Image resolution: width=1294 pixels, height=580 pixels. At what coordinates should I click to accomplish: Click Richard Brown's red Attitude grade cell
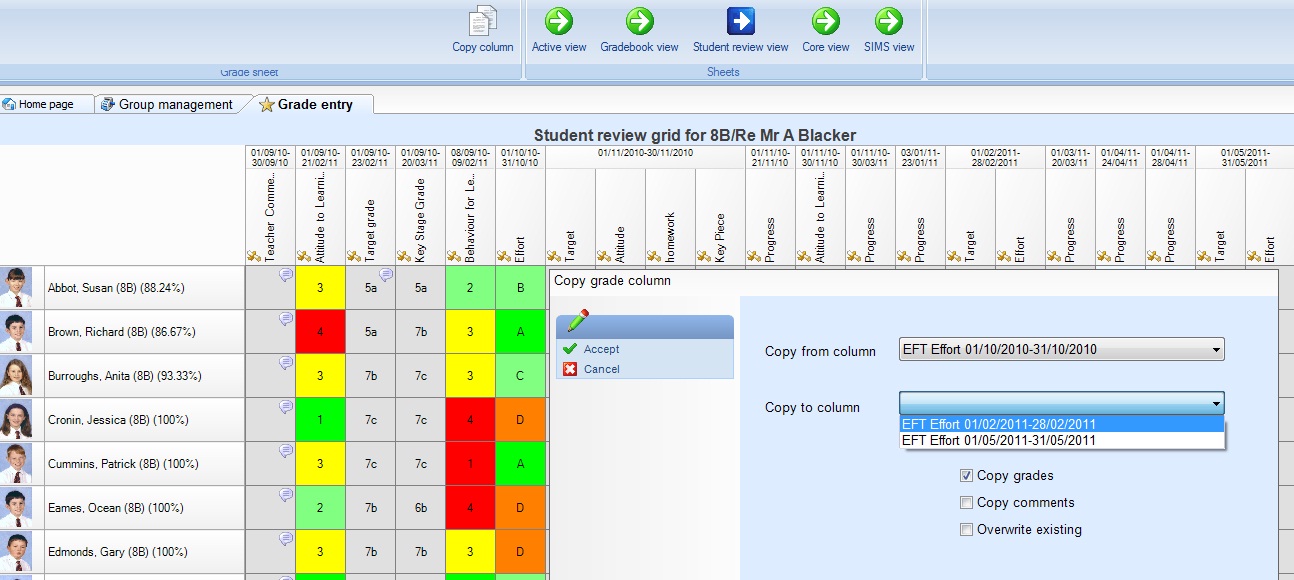pyautogui.click(x=320, y=332)
